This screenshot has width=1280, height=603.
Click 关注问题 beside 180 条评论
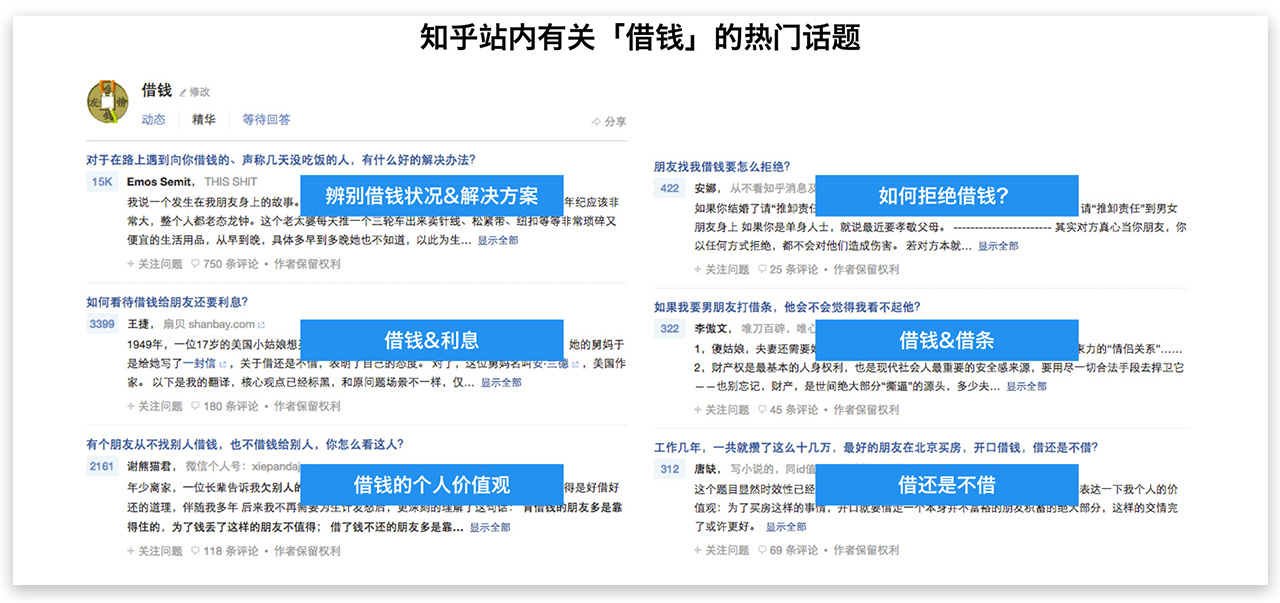(x=155, y=406)
